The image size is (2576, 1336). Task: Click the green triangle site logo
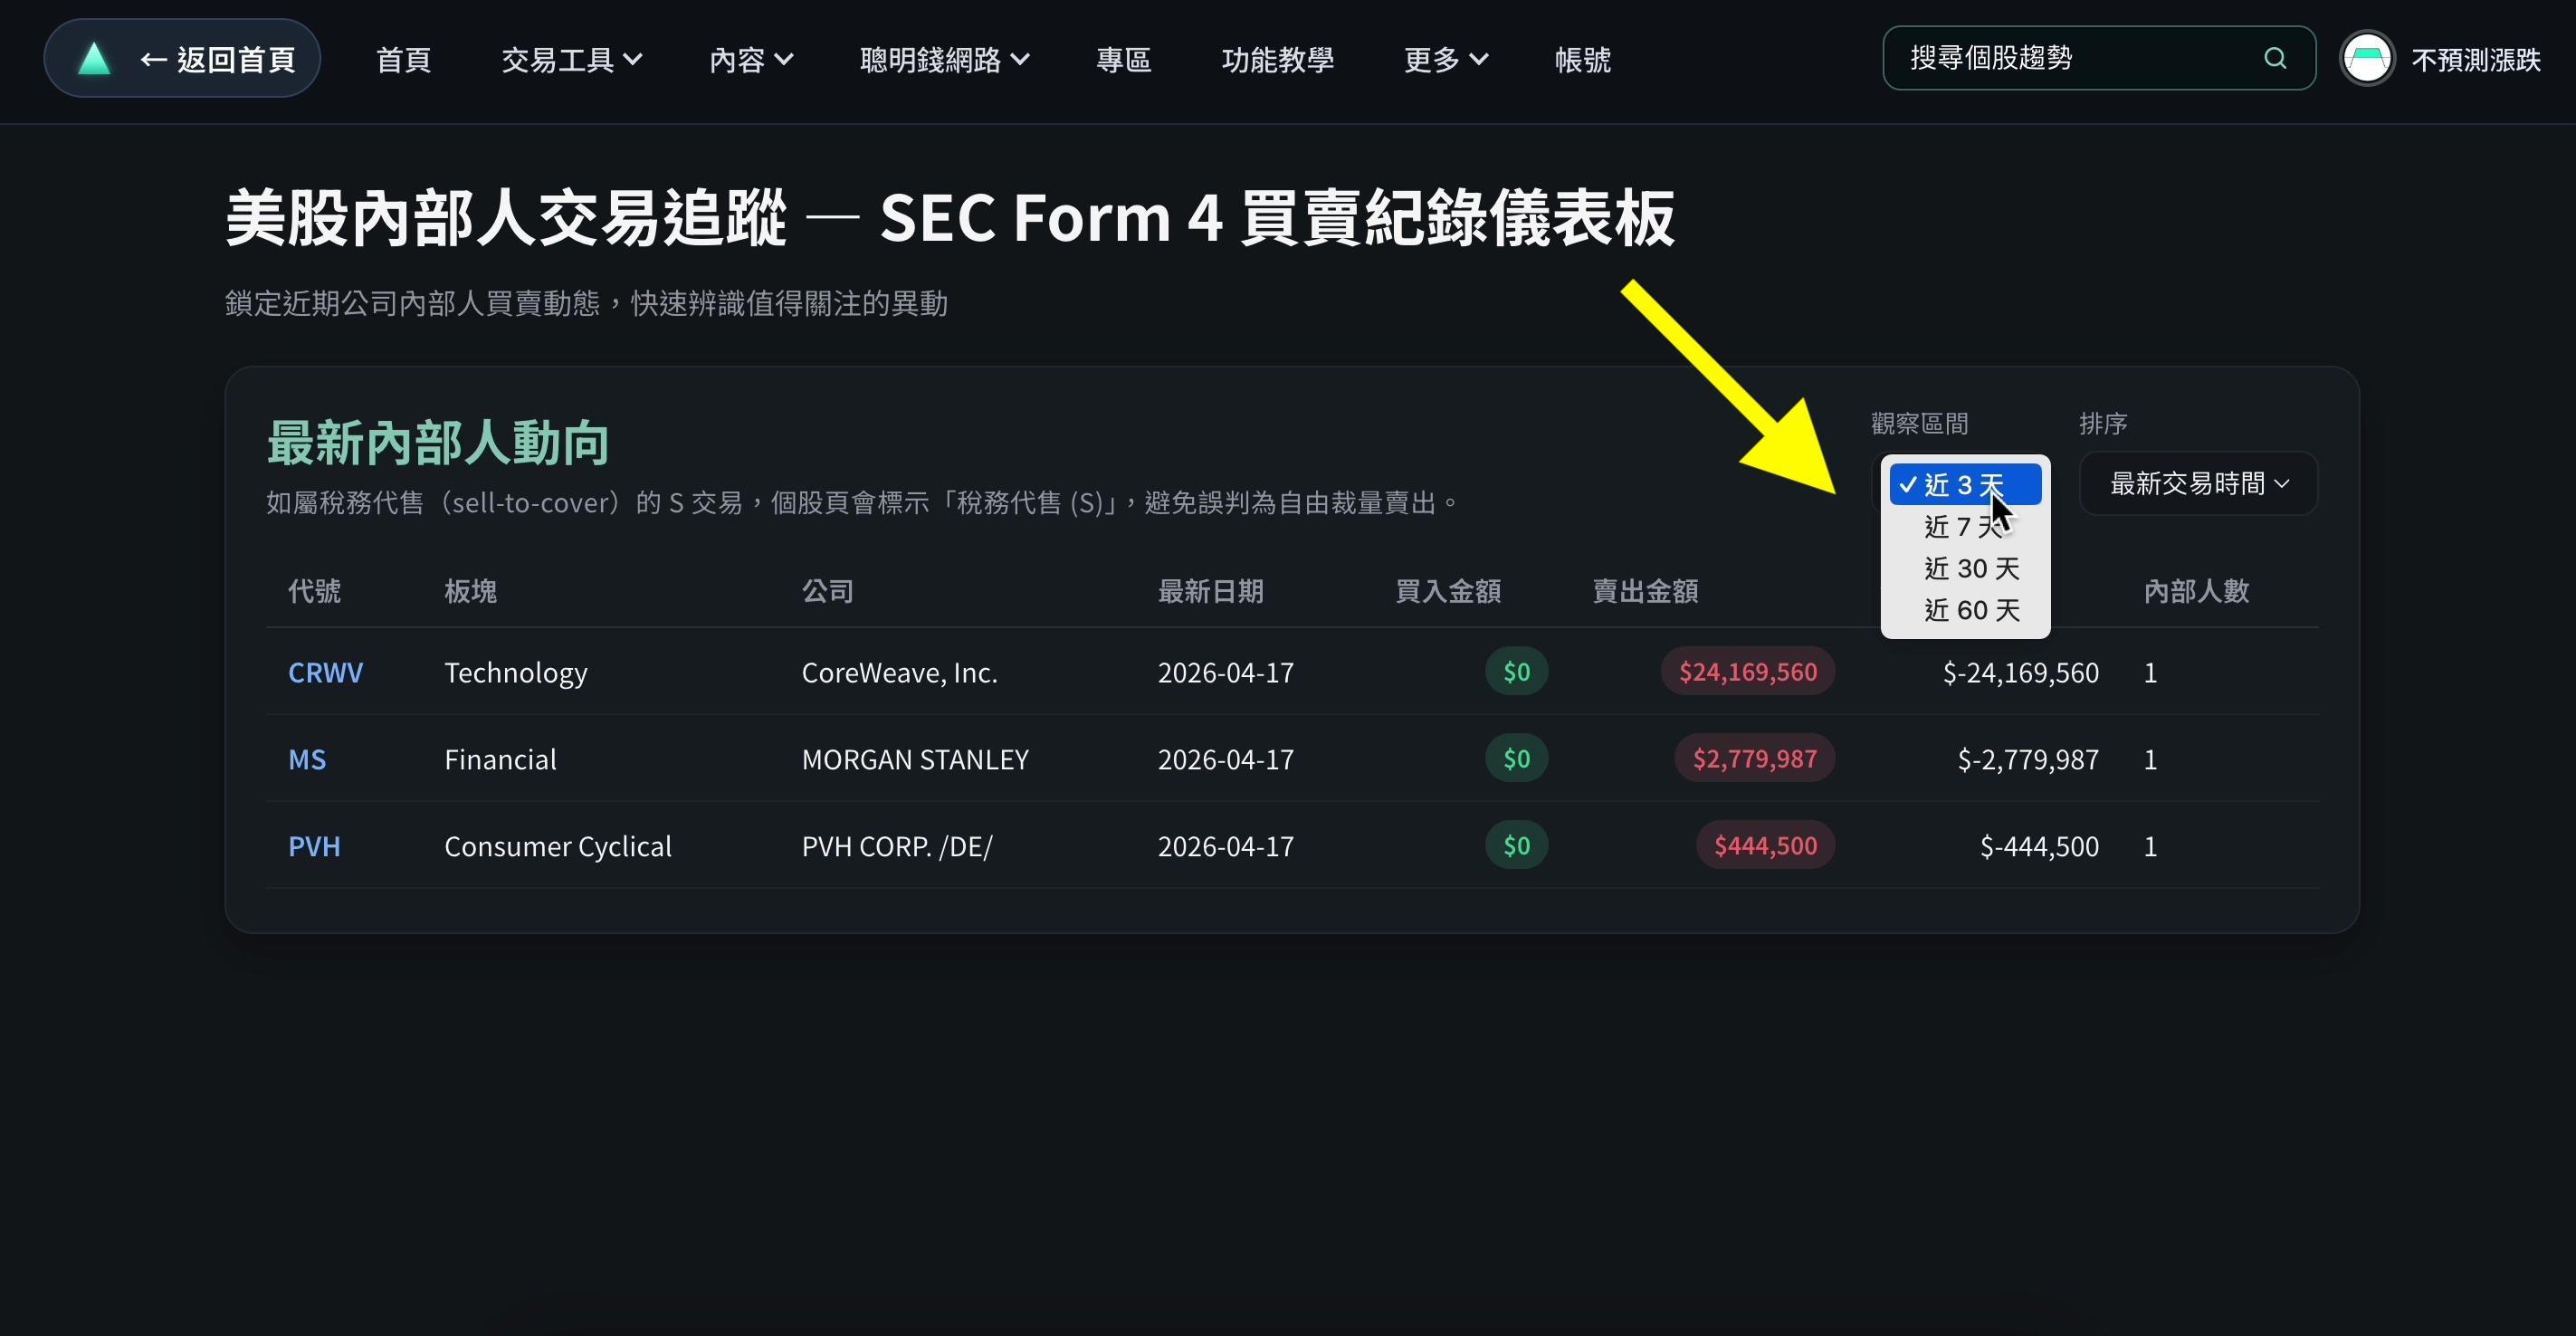94,58
